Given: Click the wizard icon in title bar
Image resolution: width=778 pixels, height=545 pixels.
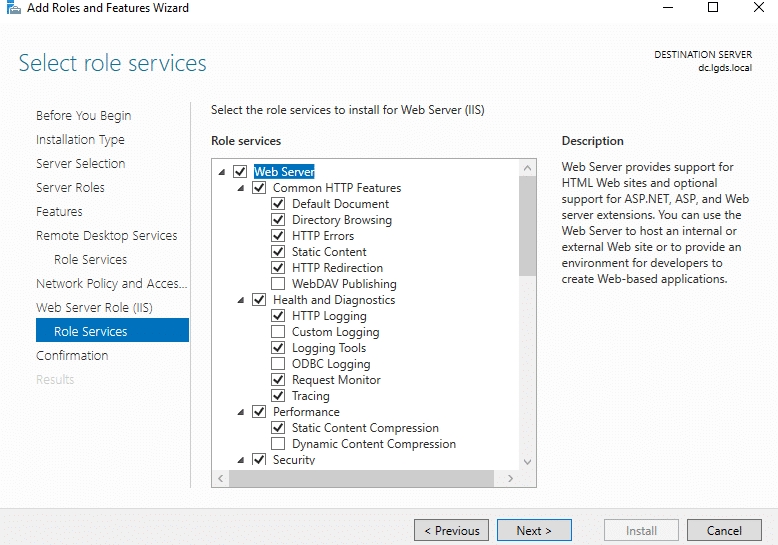Looking at the screenshot, I should pos(12,8).
